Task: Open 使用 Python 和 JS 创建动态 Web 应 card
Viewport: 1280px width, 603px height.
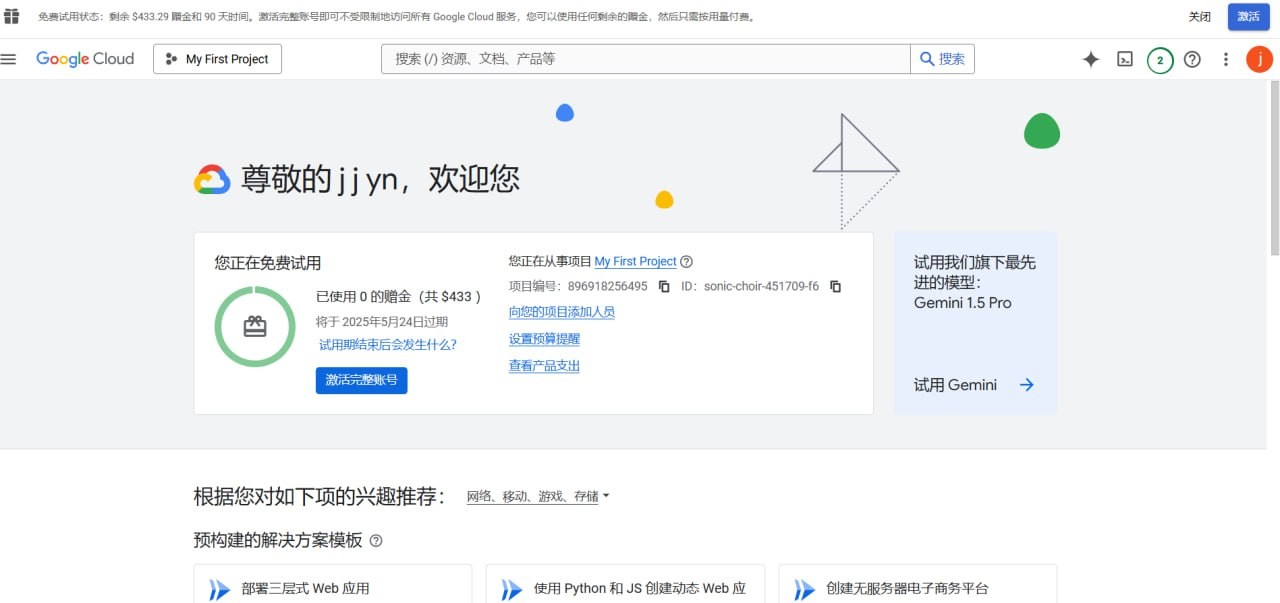Action: [x=624, y=584]
